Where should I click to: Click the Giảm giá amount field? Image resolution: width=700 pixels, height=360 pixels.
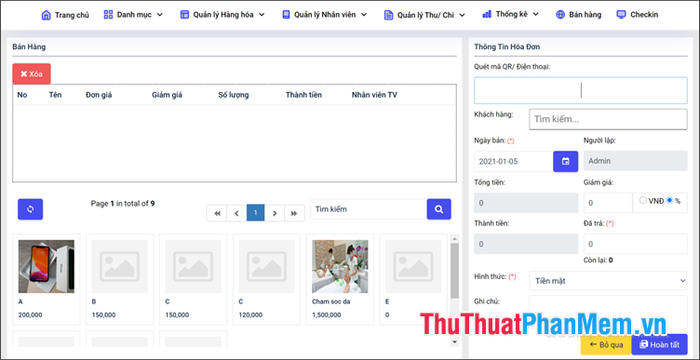pos(608,203)
